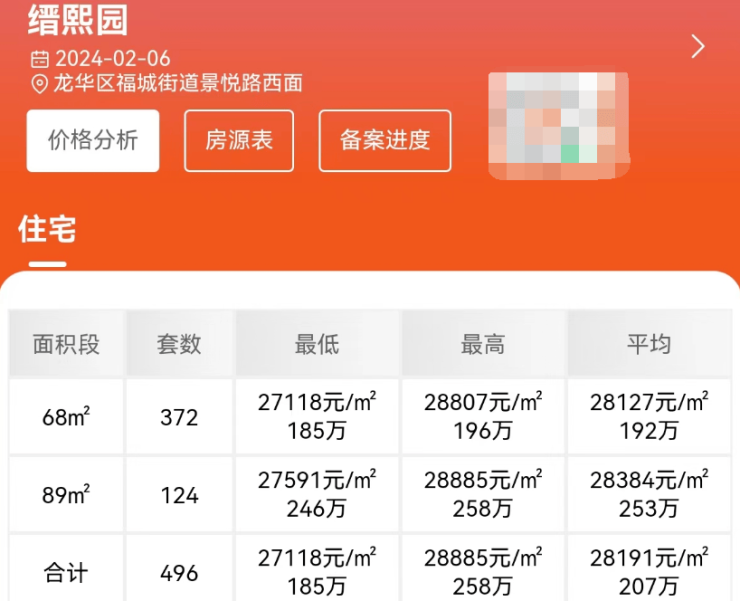
Task: Click the 最低 column header
Action: 317,344
